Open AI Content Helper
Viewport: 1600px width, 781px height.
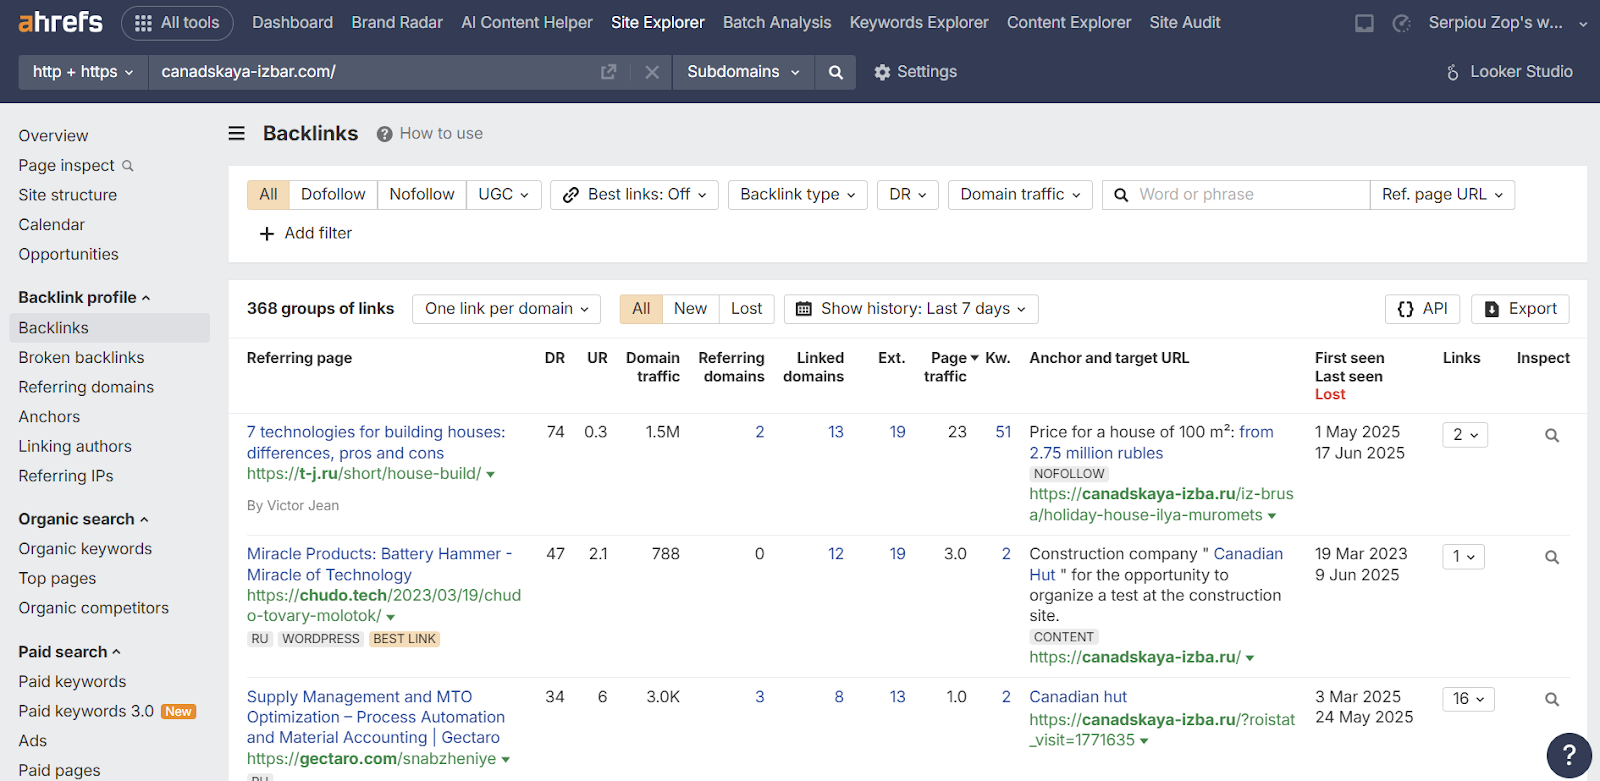coord(527,22)
